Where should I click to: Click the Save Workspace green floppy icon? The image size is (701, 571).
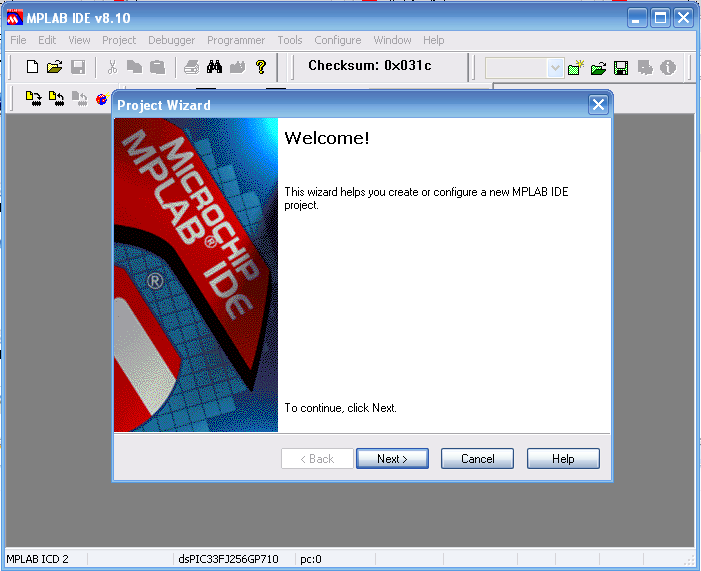[x=621, y=68]
